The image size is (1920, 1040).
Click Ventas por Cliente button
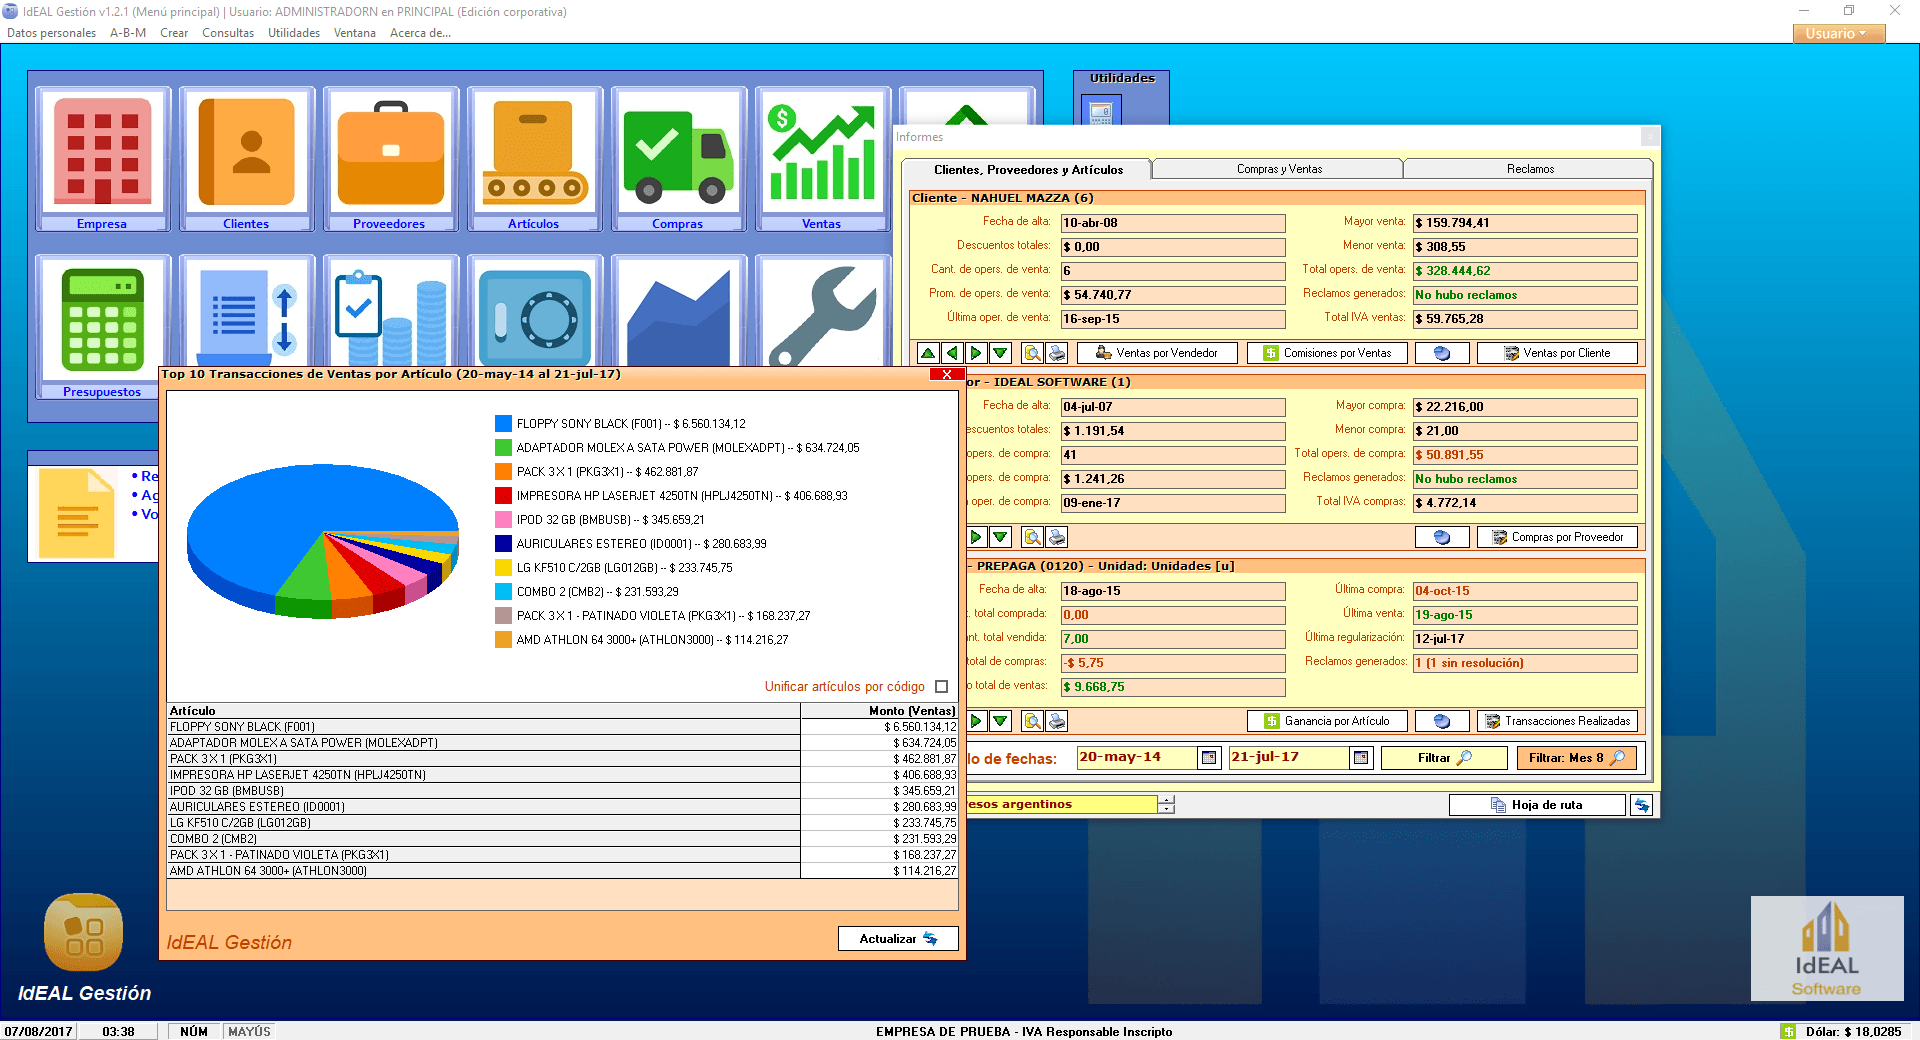pyautogui.click(x=1557, y=353)
